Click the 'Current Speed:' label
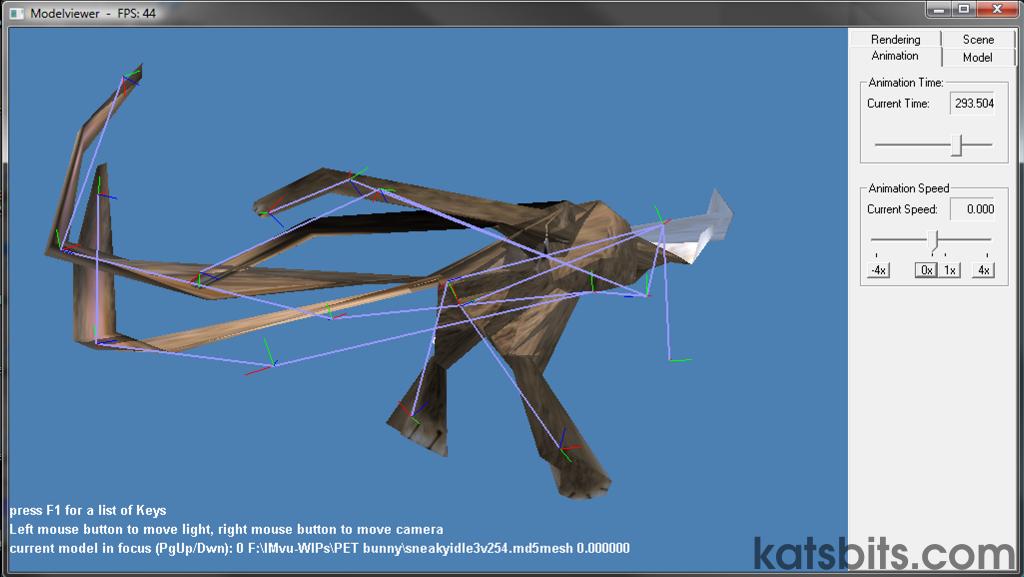1024x577 pixels. [902, 209]
